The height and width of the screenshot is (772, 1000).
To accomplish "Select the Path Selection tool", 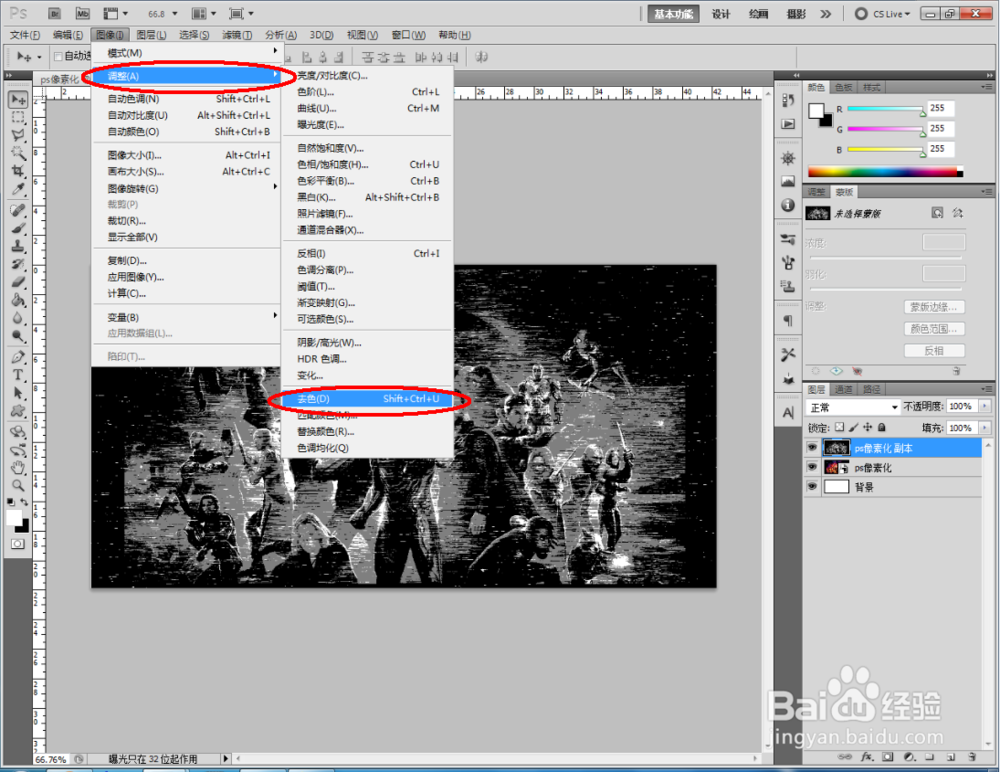I will click(x=18, y=393).
